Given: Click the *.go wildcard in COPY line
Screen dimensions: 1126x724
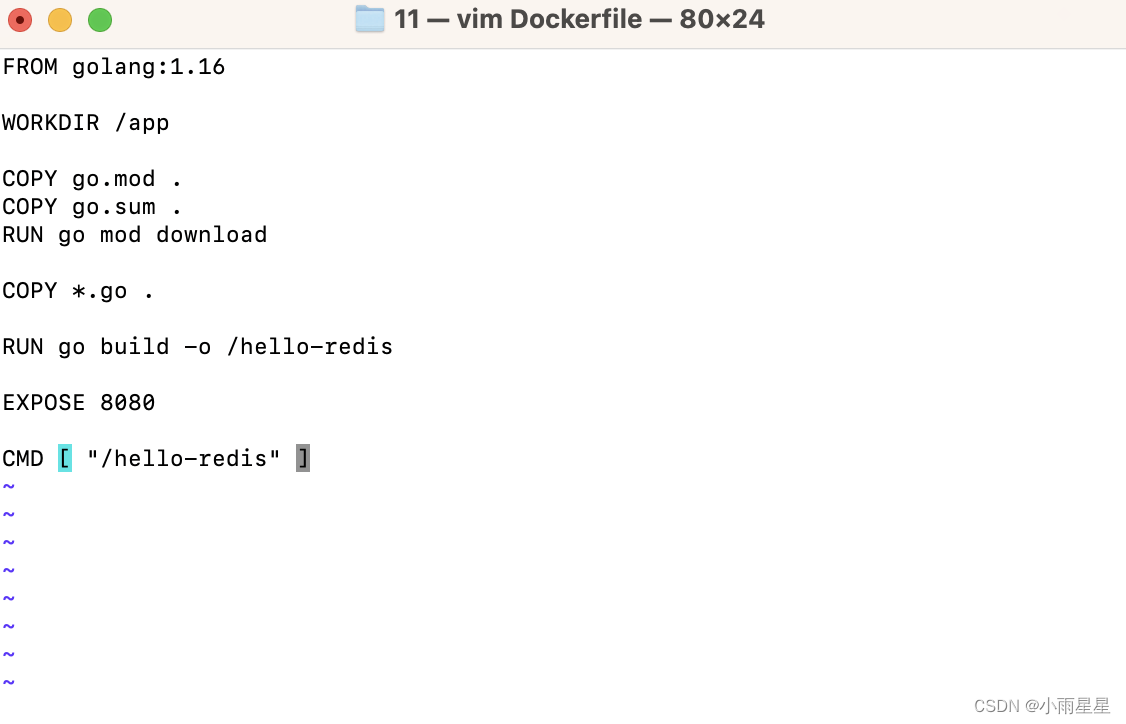Looking at the screenshot, I should pos(99,291).
